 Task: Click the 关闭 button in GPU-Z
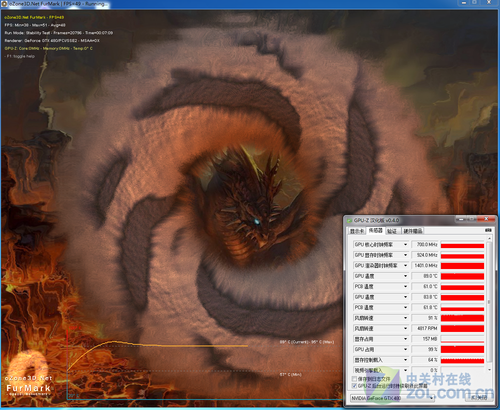point(480,398)
